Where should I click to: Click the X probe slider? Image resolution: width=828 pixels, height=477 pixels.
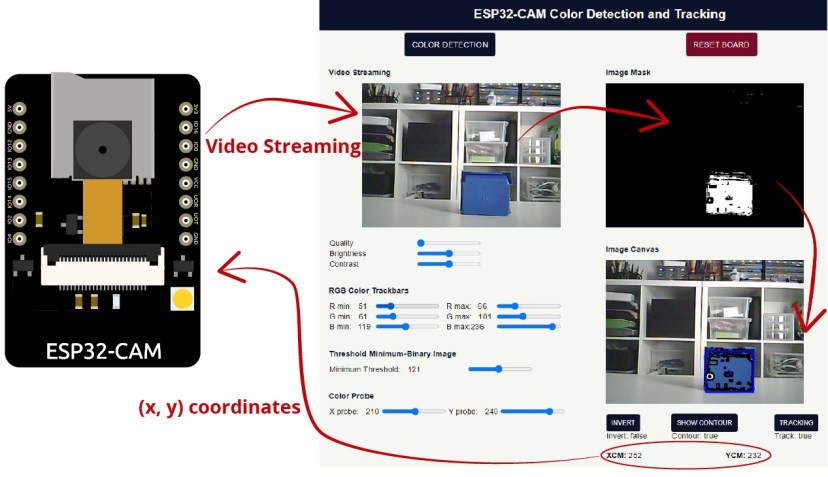(x=415, y=411)
